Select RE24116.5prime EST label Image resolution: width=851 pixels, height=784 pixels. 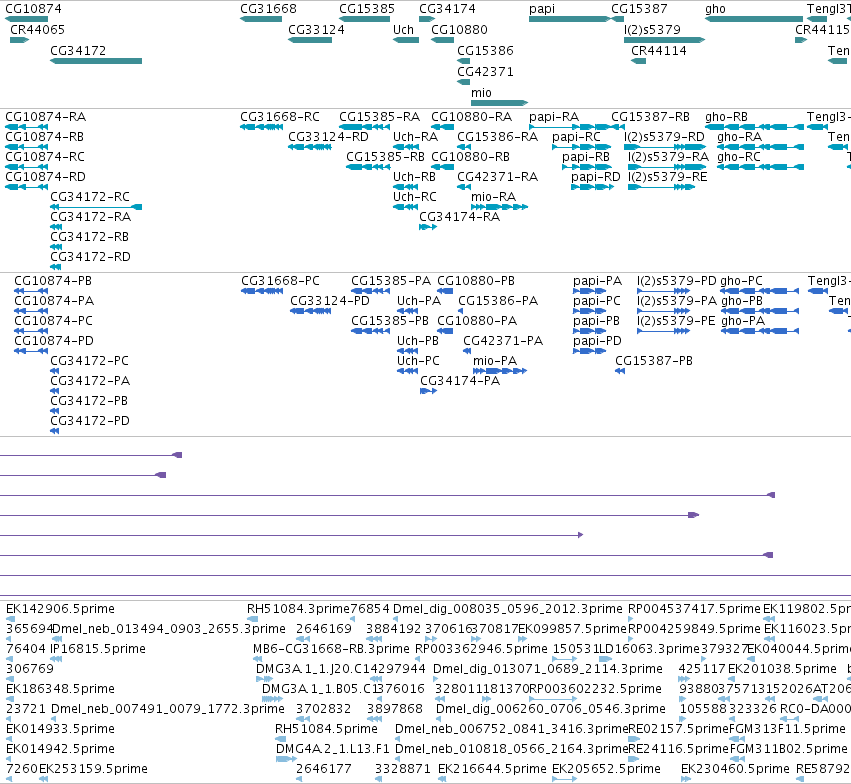pos(678,749)
